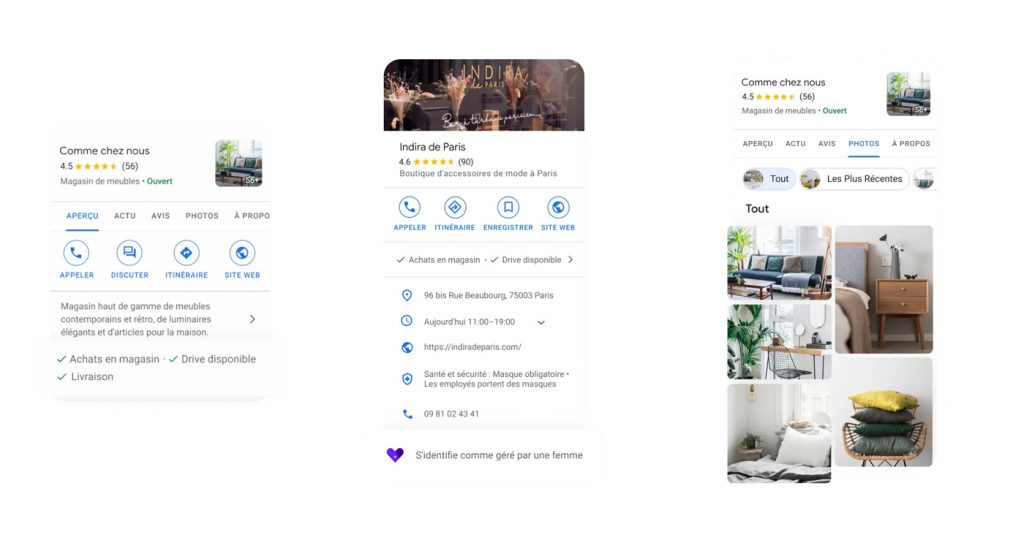The image size is (1024, 551).
Task: Open the yellow cushions chair photo
Action: [x=884, y=412]
